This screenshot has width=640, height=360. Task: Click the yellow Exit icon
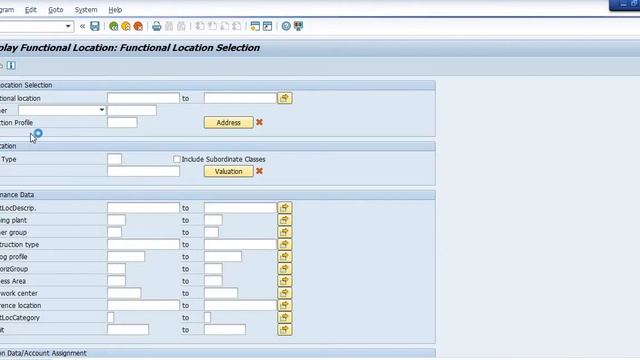pyautogui.click(x=126, y=27)
